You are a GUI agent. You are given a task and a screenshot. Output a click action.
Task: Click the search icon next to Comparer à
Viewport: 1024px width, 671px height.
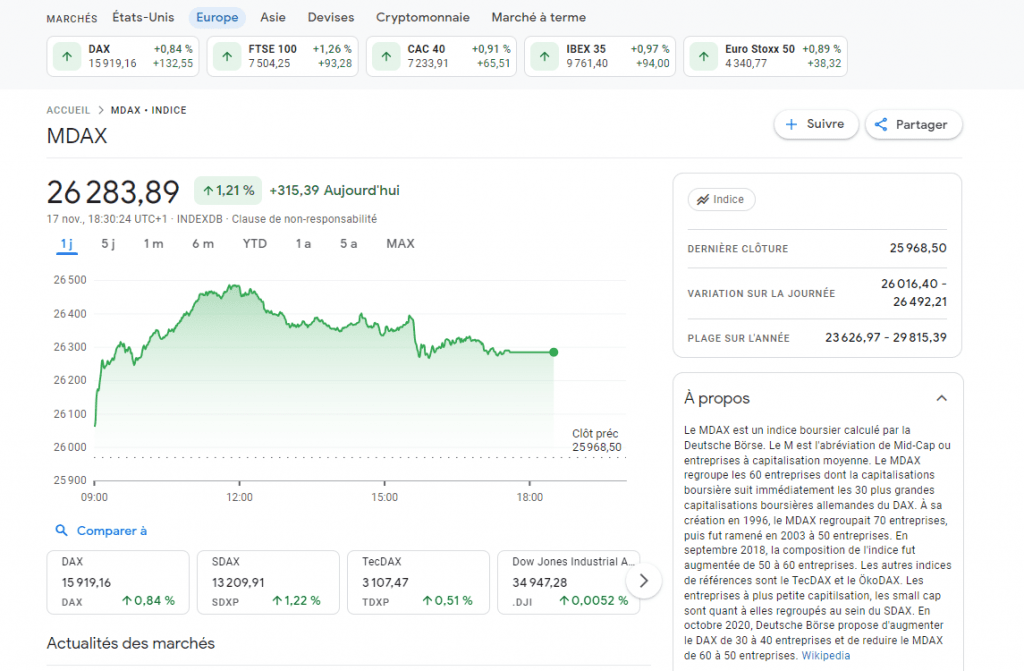[61, 531]
